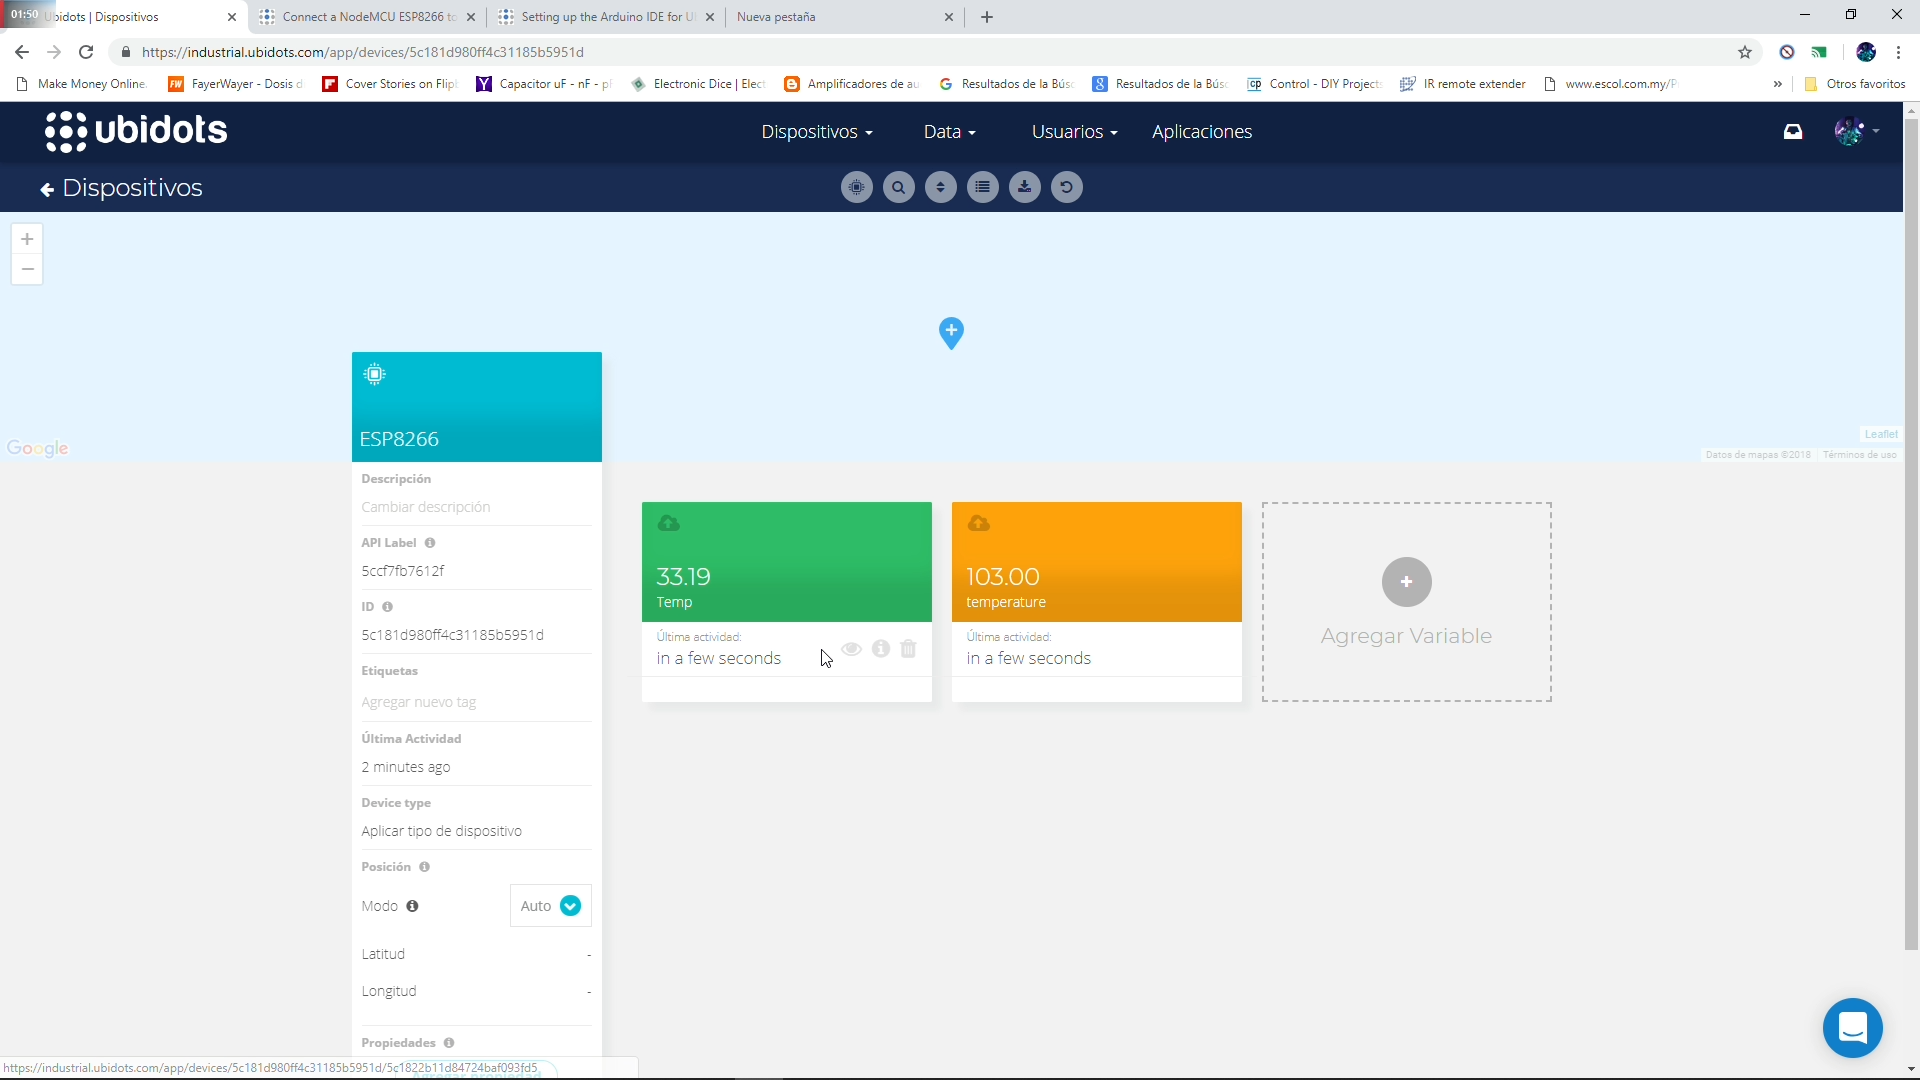Zoom in on the map with the plus control
Image resolution: width=1920 pixels, height=1080 pixels.
[x=26, y=239]
